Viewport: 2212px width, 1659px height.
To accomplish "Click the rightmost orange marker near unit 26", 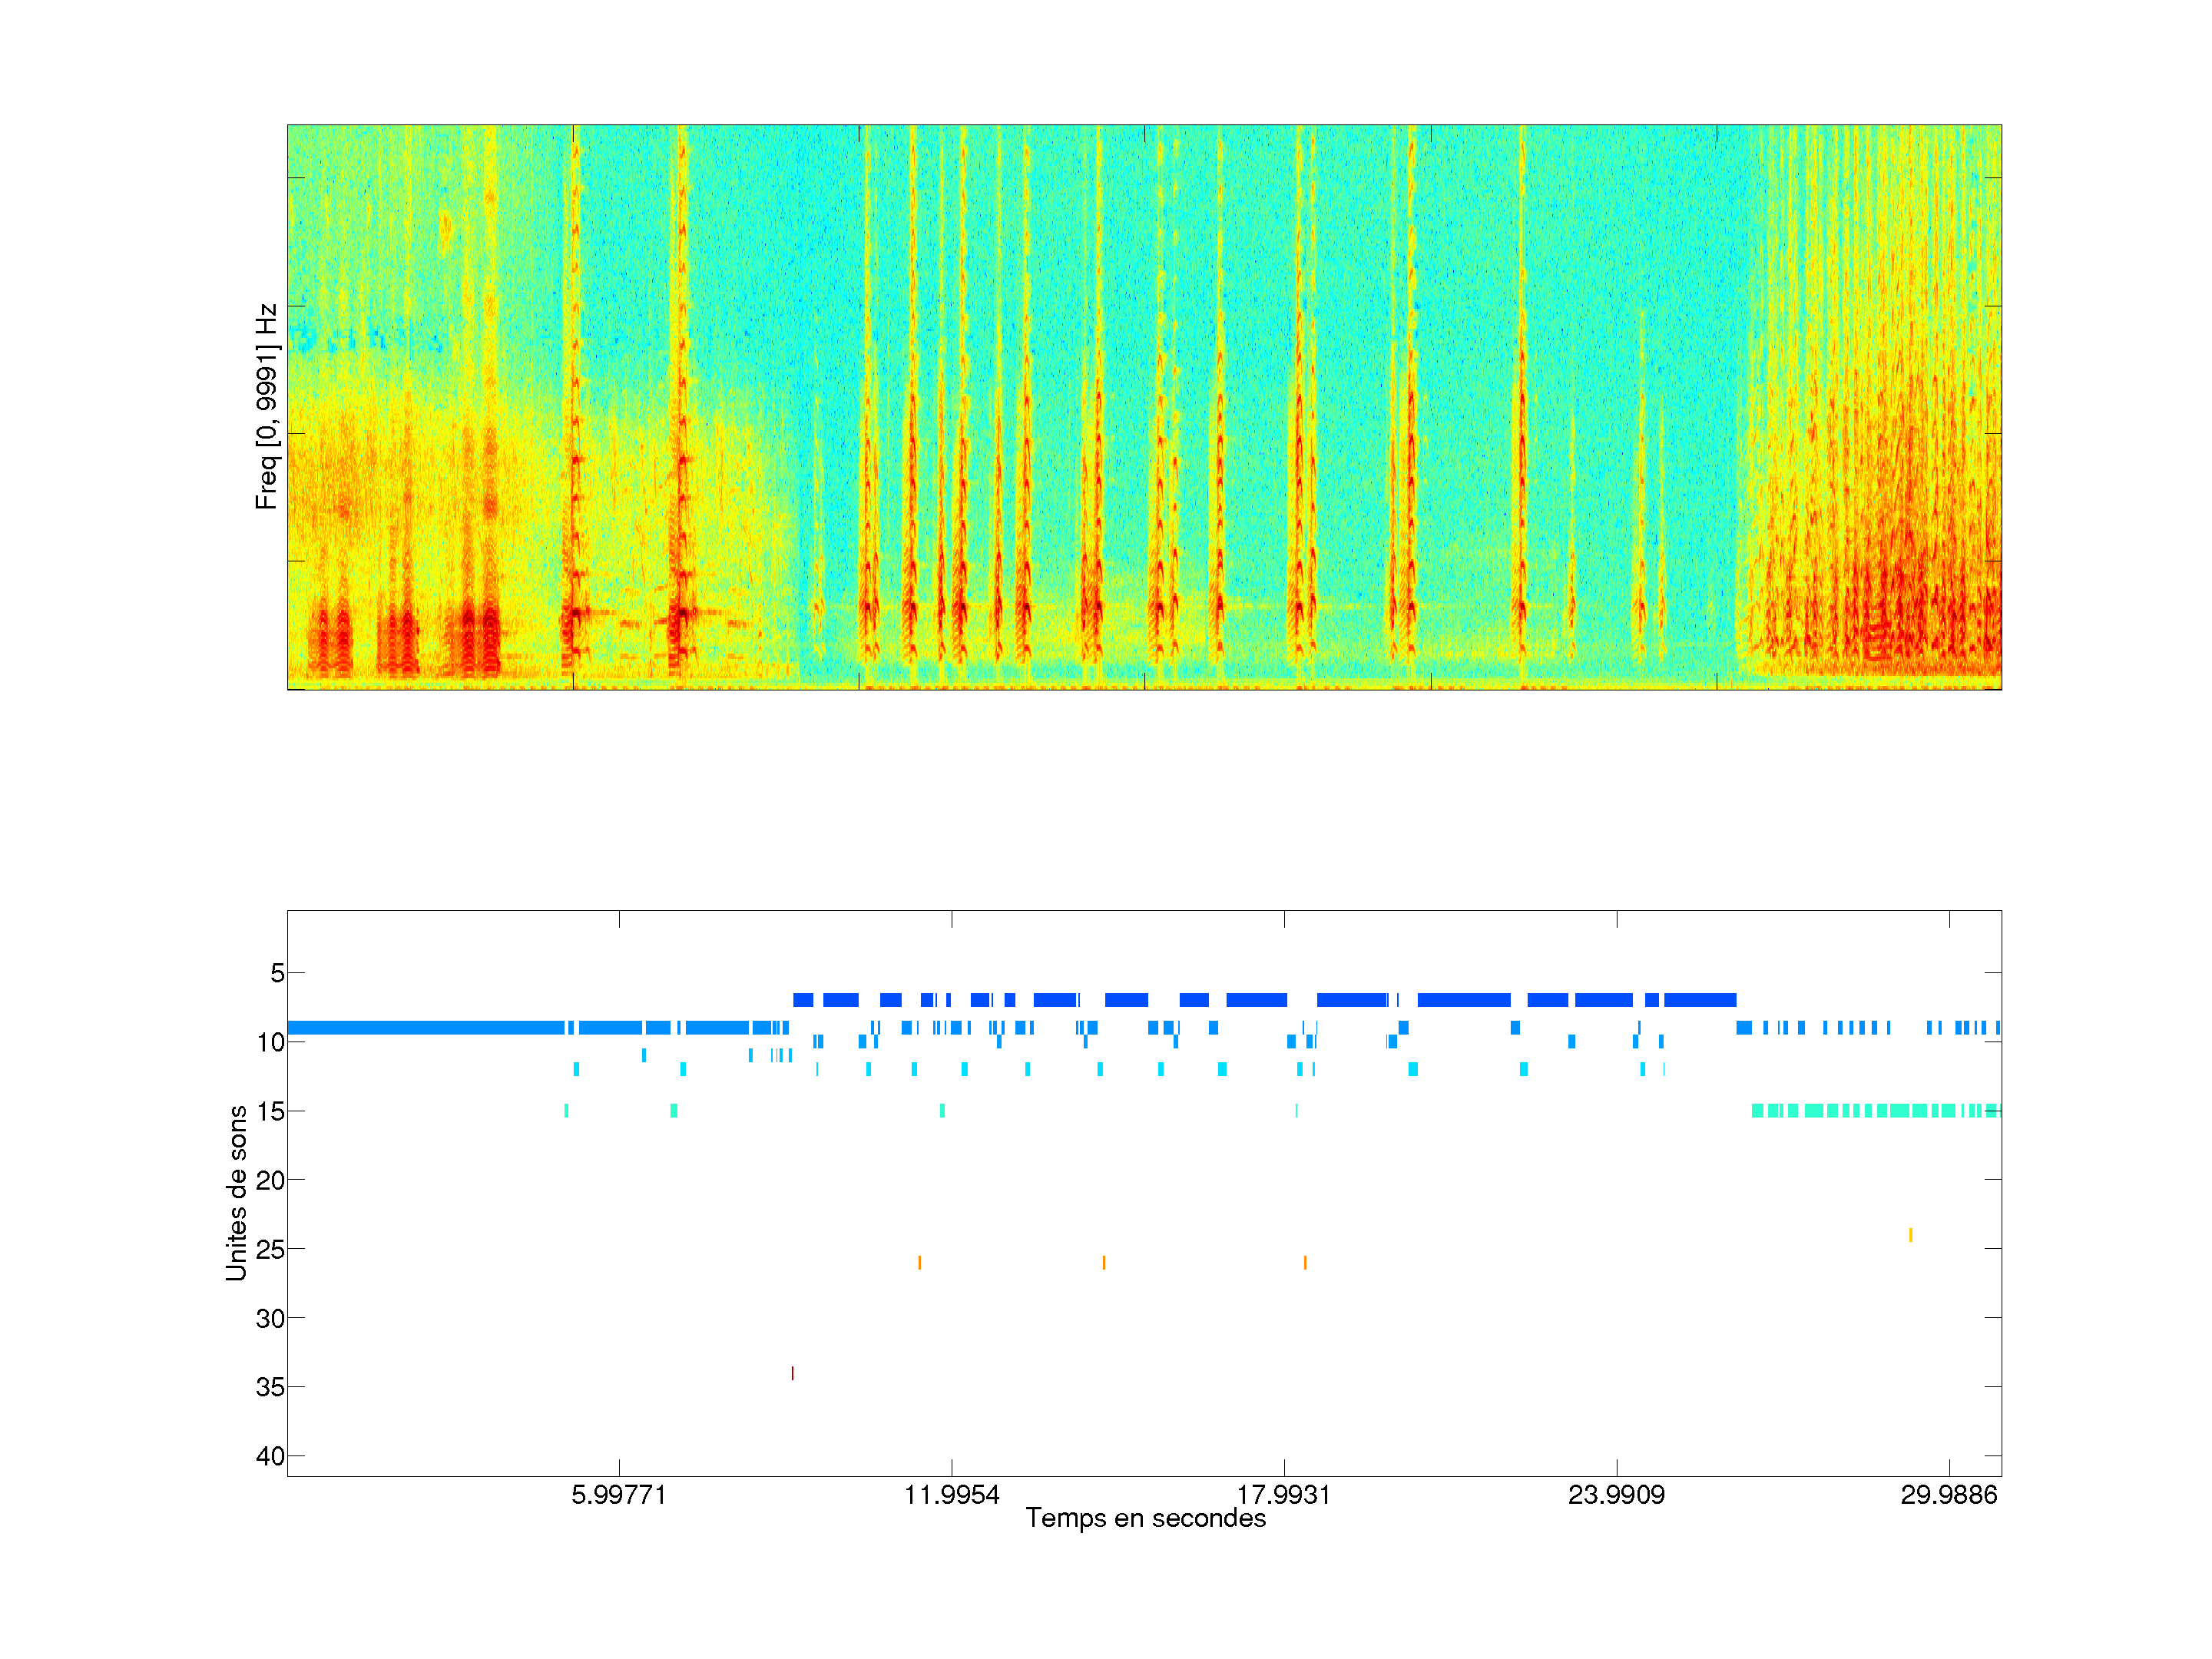I will point(1304,1263).
